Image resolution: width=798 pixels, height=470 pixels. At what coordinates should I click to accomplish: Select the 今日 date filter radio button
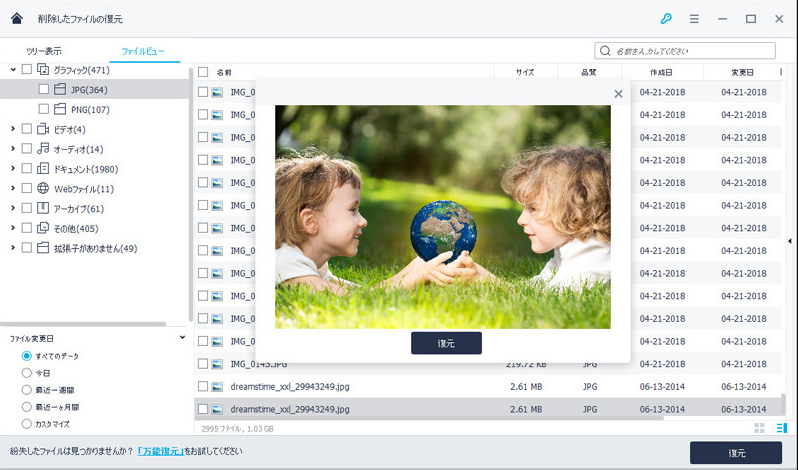click(x=27, y=372)
